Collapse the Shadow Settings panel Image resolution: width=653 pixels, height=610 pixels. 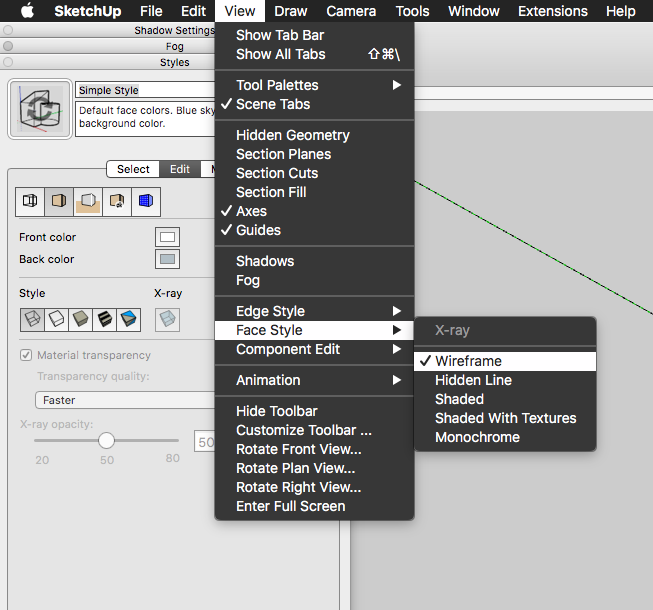pyautogui.click(x=8, y=30)
